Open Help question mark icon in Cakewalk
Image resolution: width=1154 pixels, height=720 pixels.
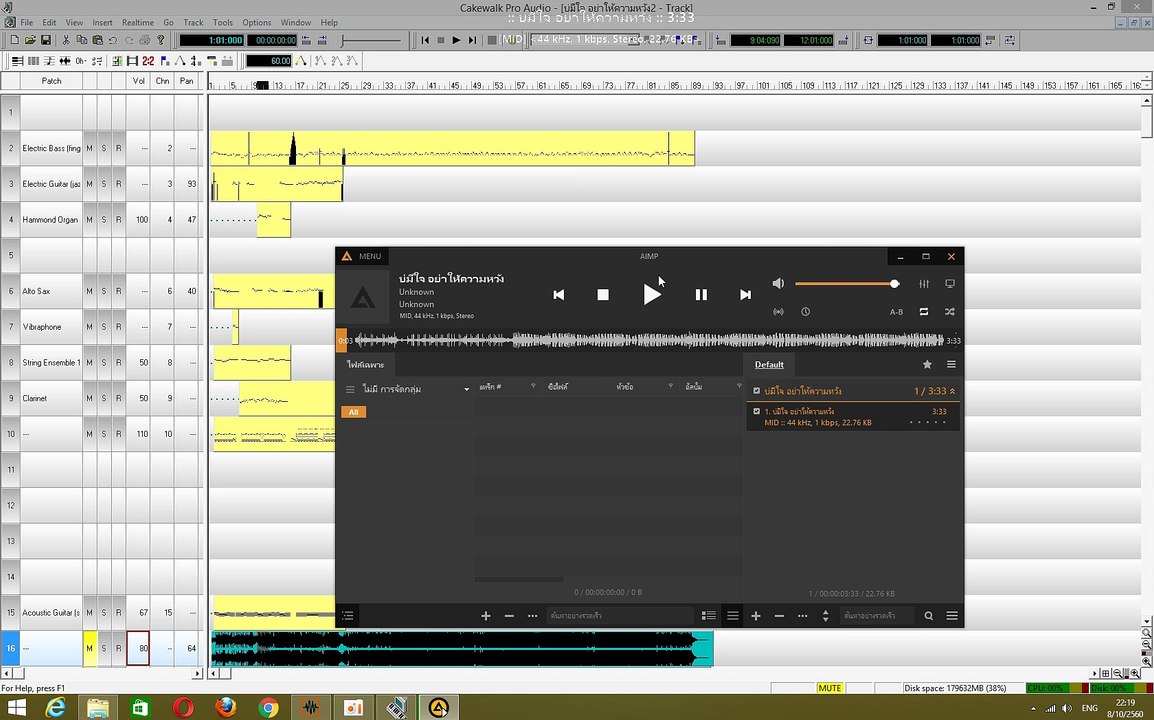[x=160, y=40]
